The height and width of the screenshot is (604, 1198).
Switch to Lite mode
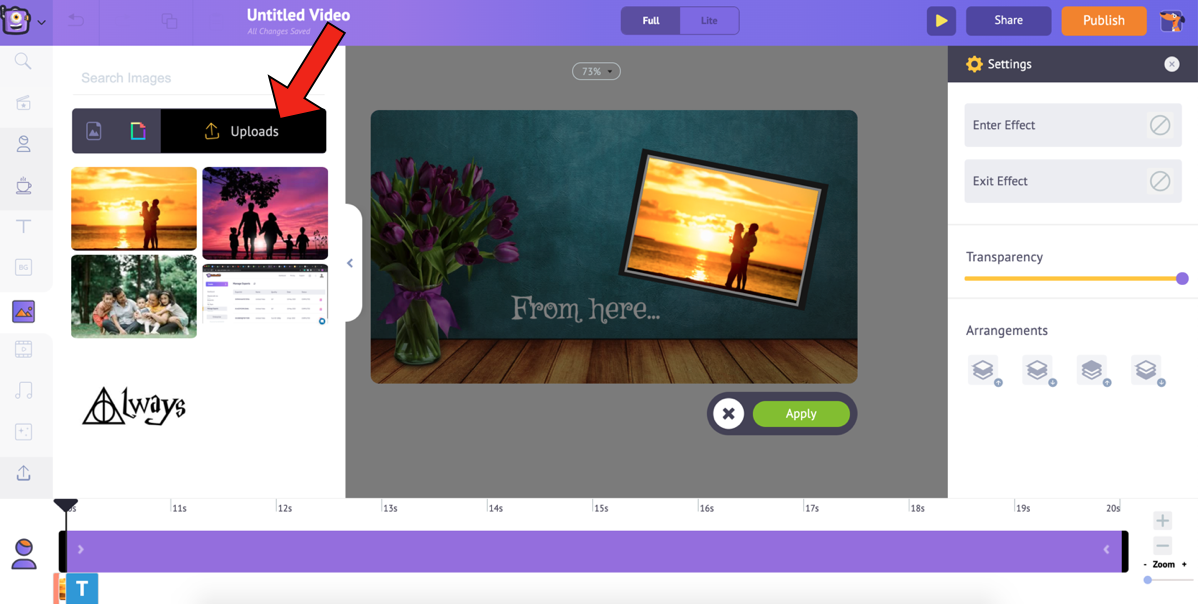pos(709,21)
